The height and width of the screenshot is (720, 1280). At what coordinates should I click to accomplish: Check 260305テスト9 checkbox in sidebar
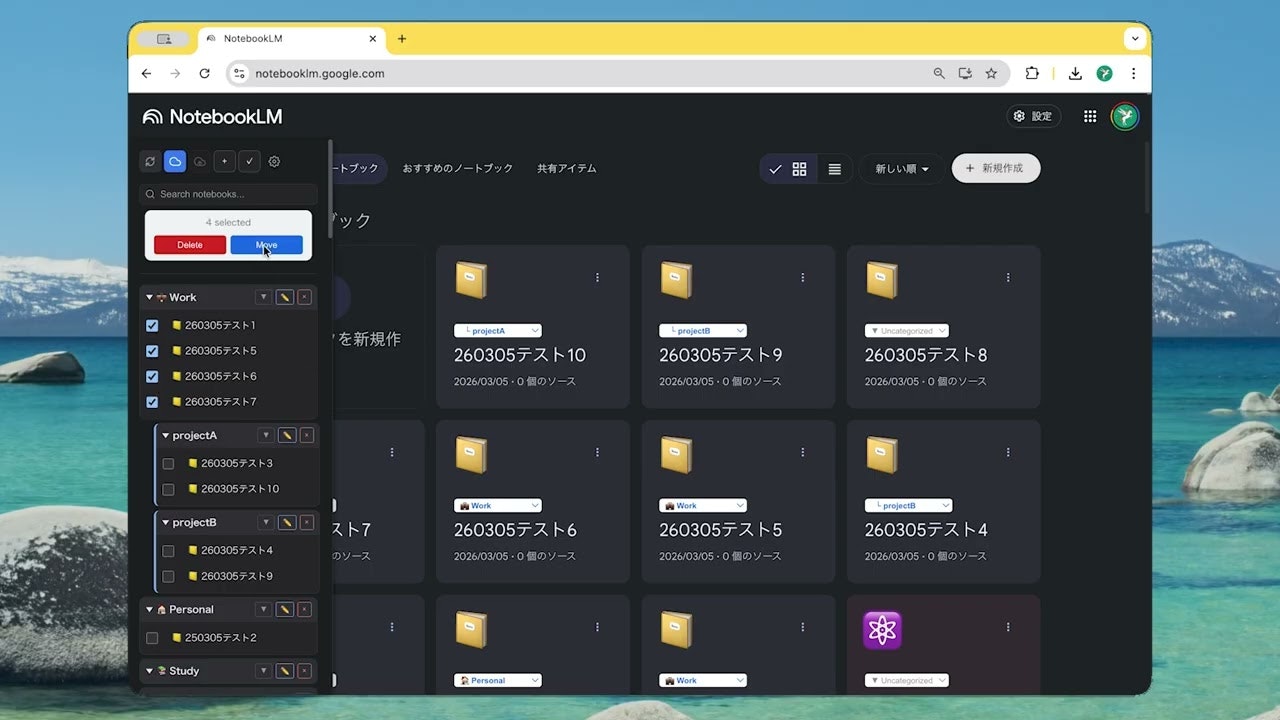tap(168, 576)
